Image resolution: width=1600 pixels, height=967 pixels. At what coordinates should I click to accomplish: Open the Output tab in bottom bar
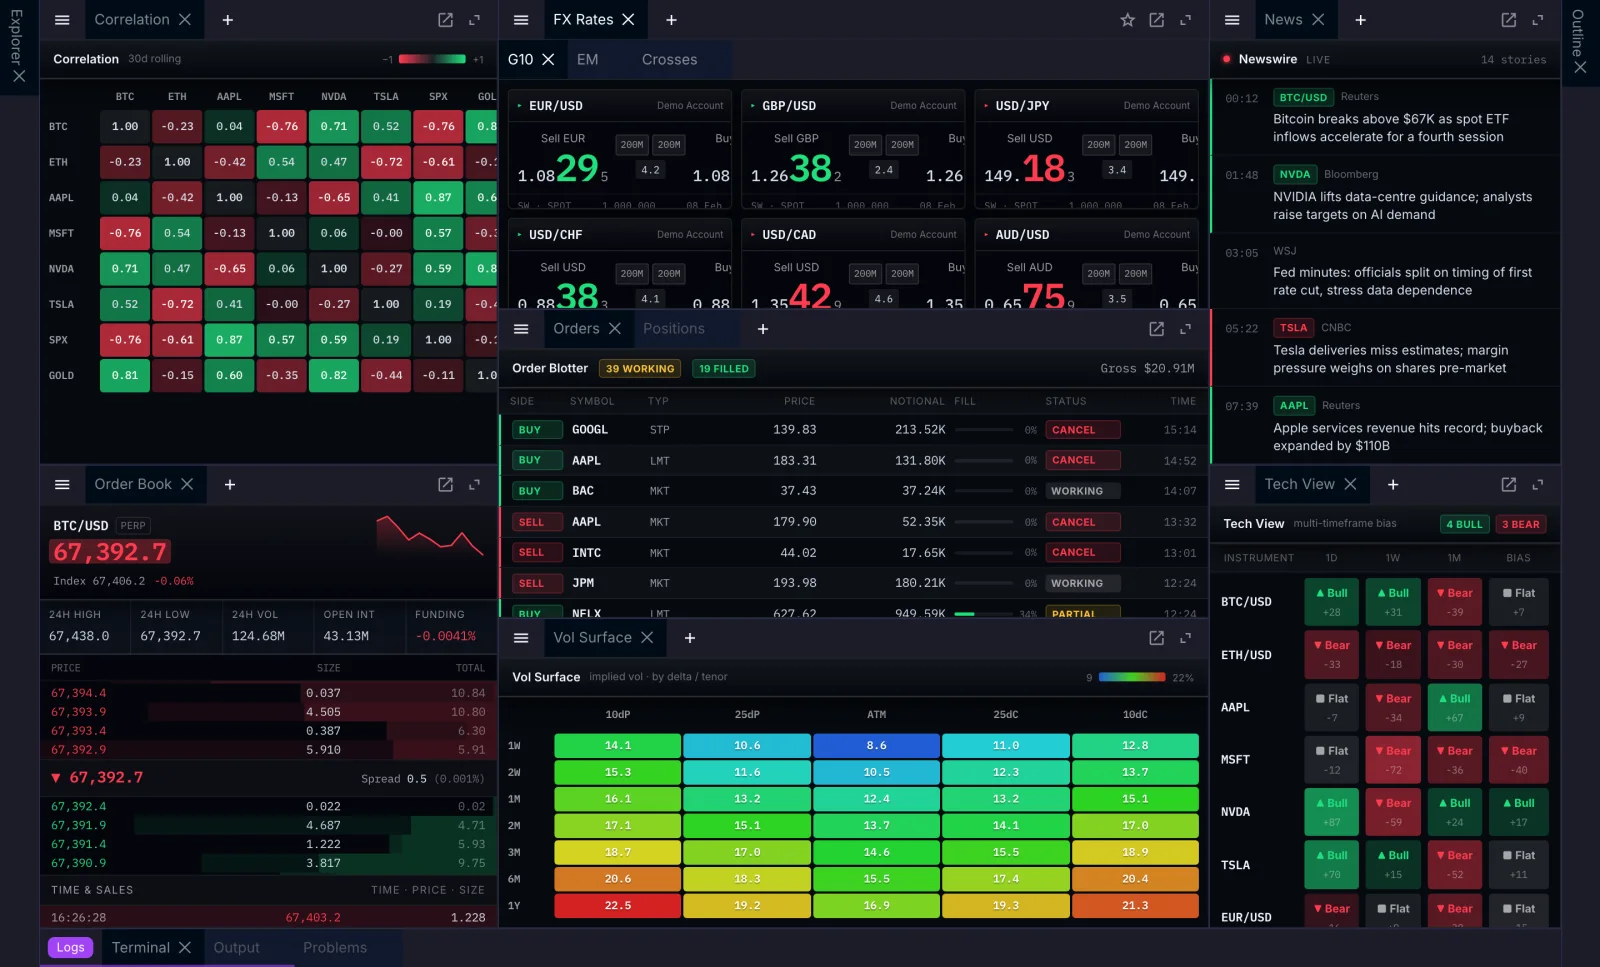click(x=237, y=948)
